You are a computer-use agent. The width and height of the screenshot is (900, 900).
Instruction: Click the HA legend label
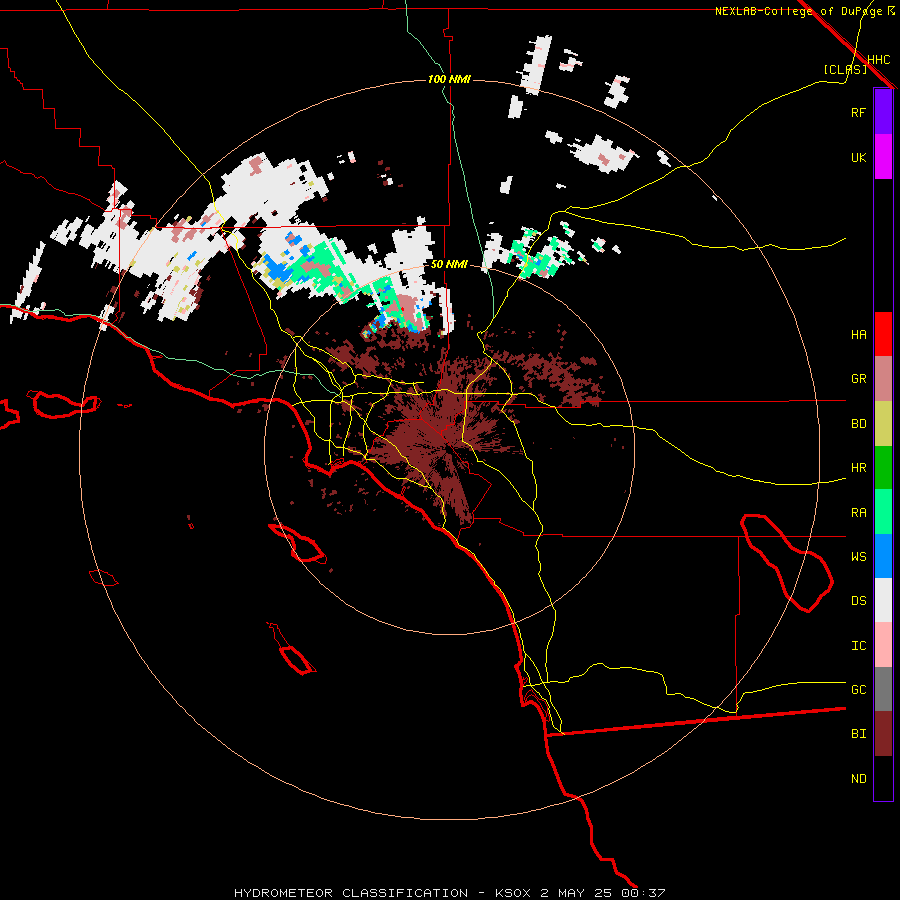(x=858, y=334)
